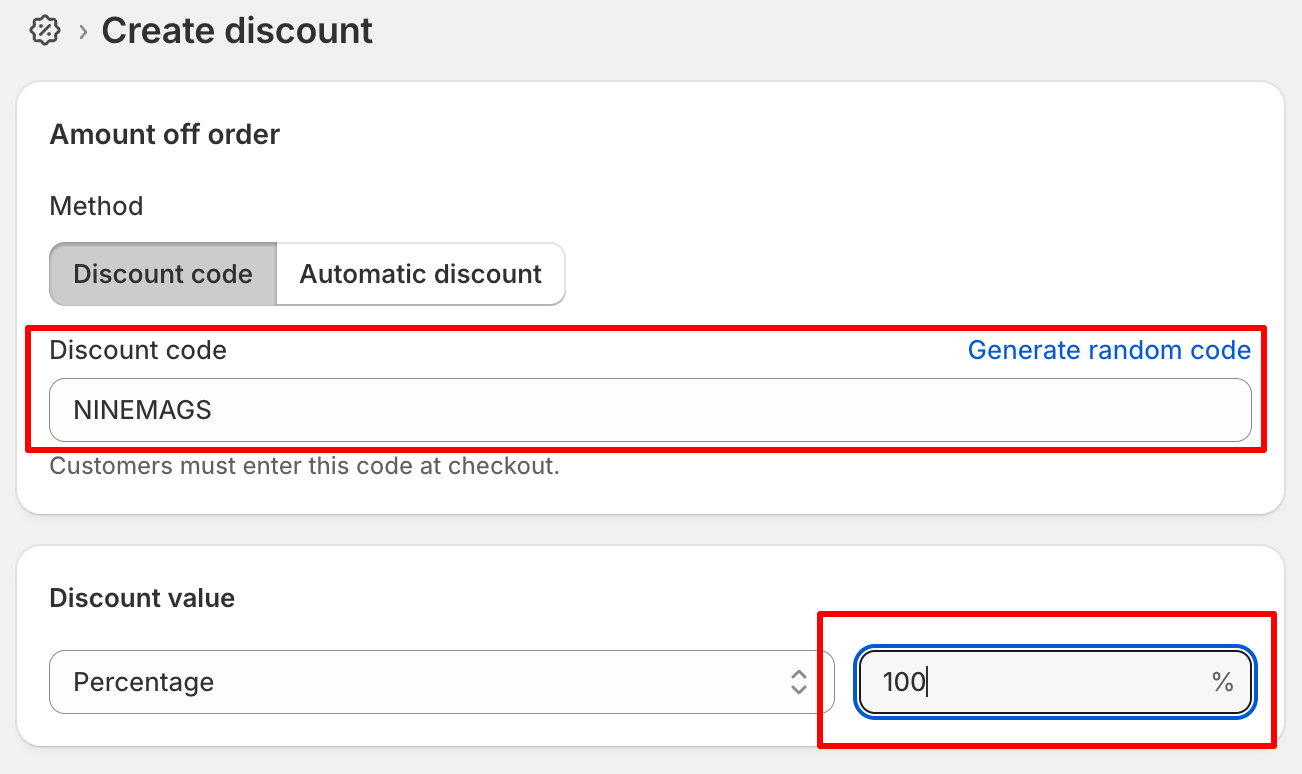This screenshot has width=1302, height=774.
Task: Click the Discount code label above the input
Action: 138,350
